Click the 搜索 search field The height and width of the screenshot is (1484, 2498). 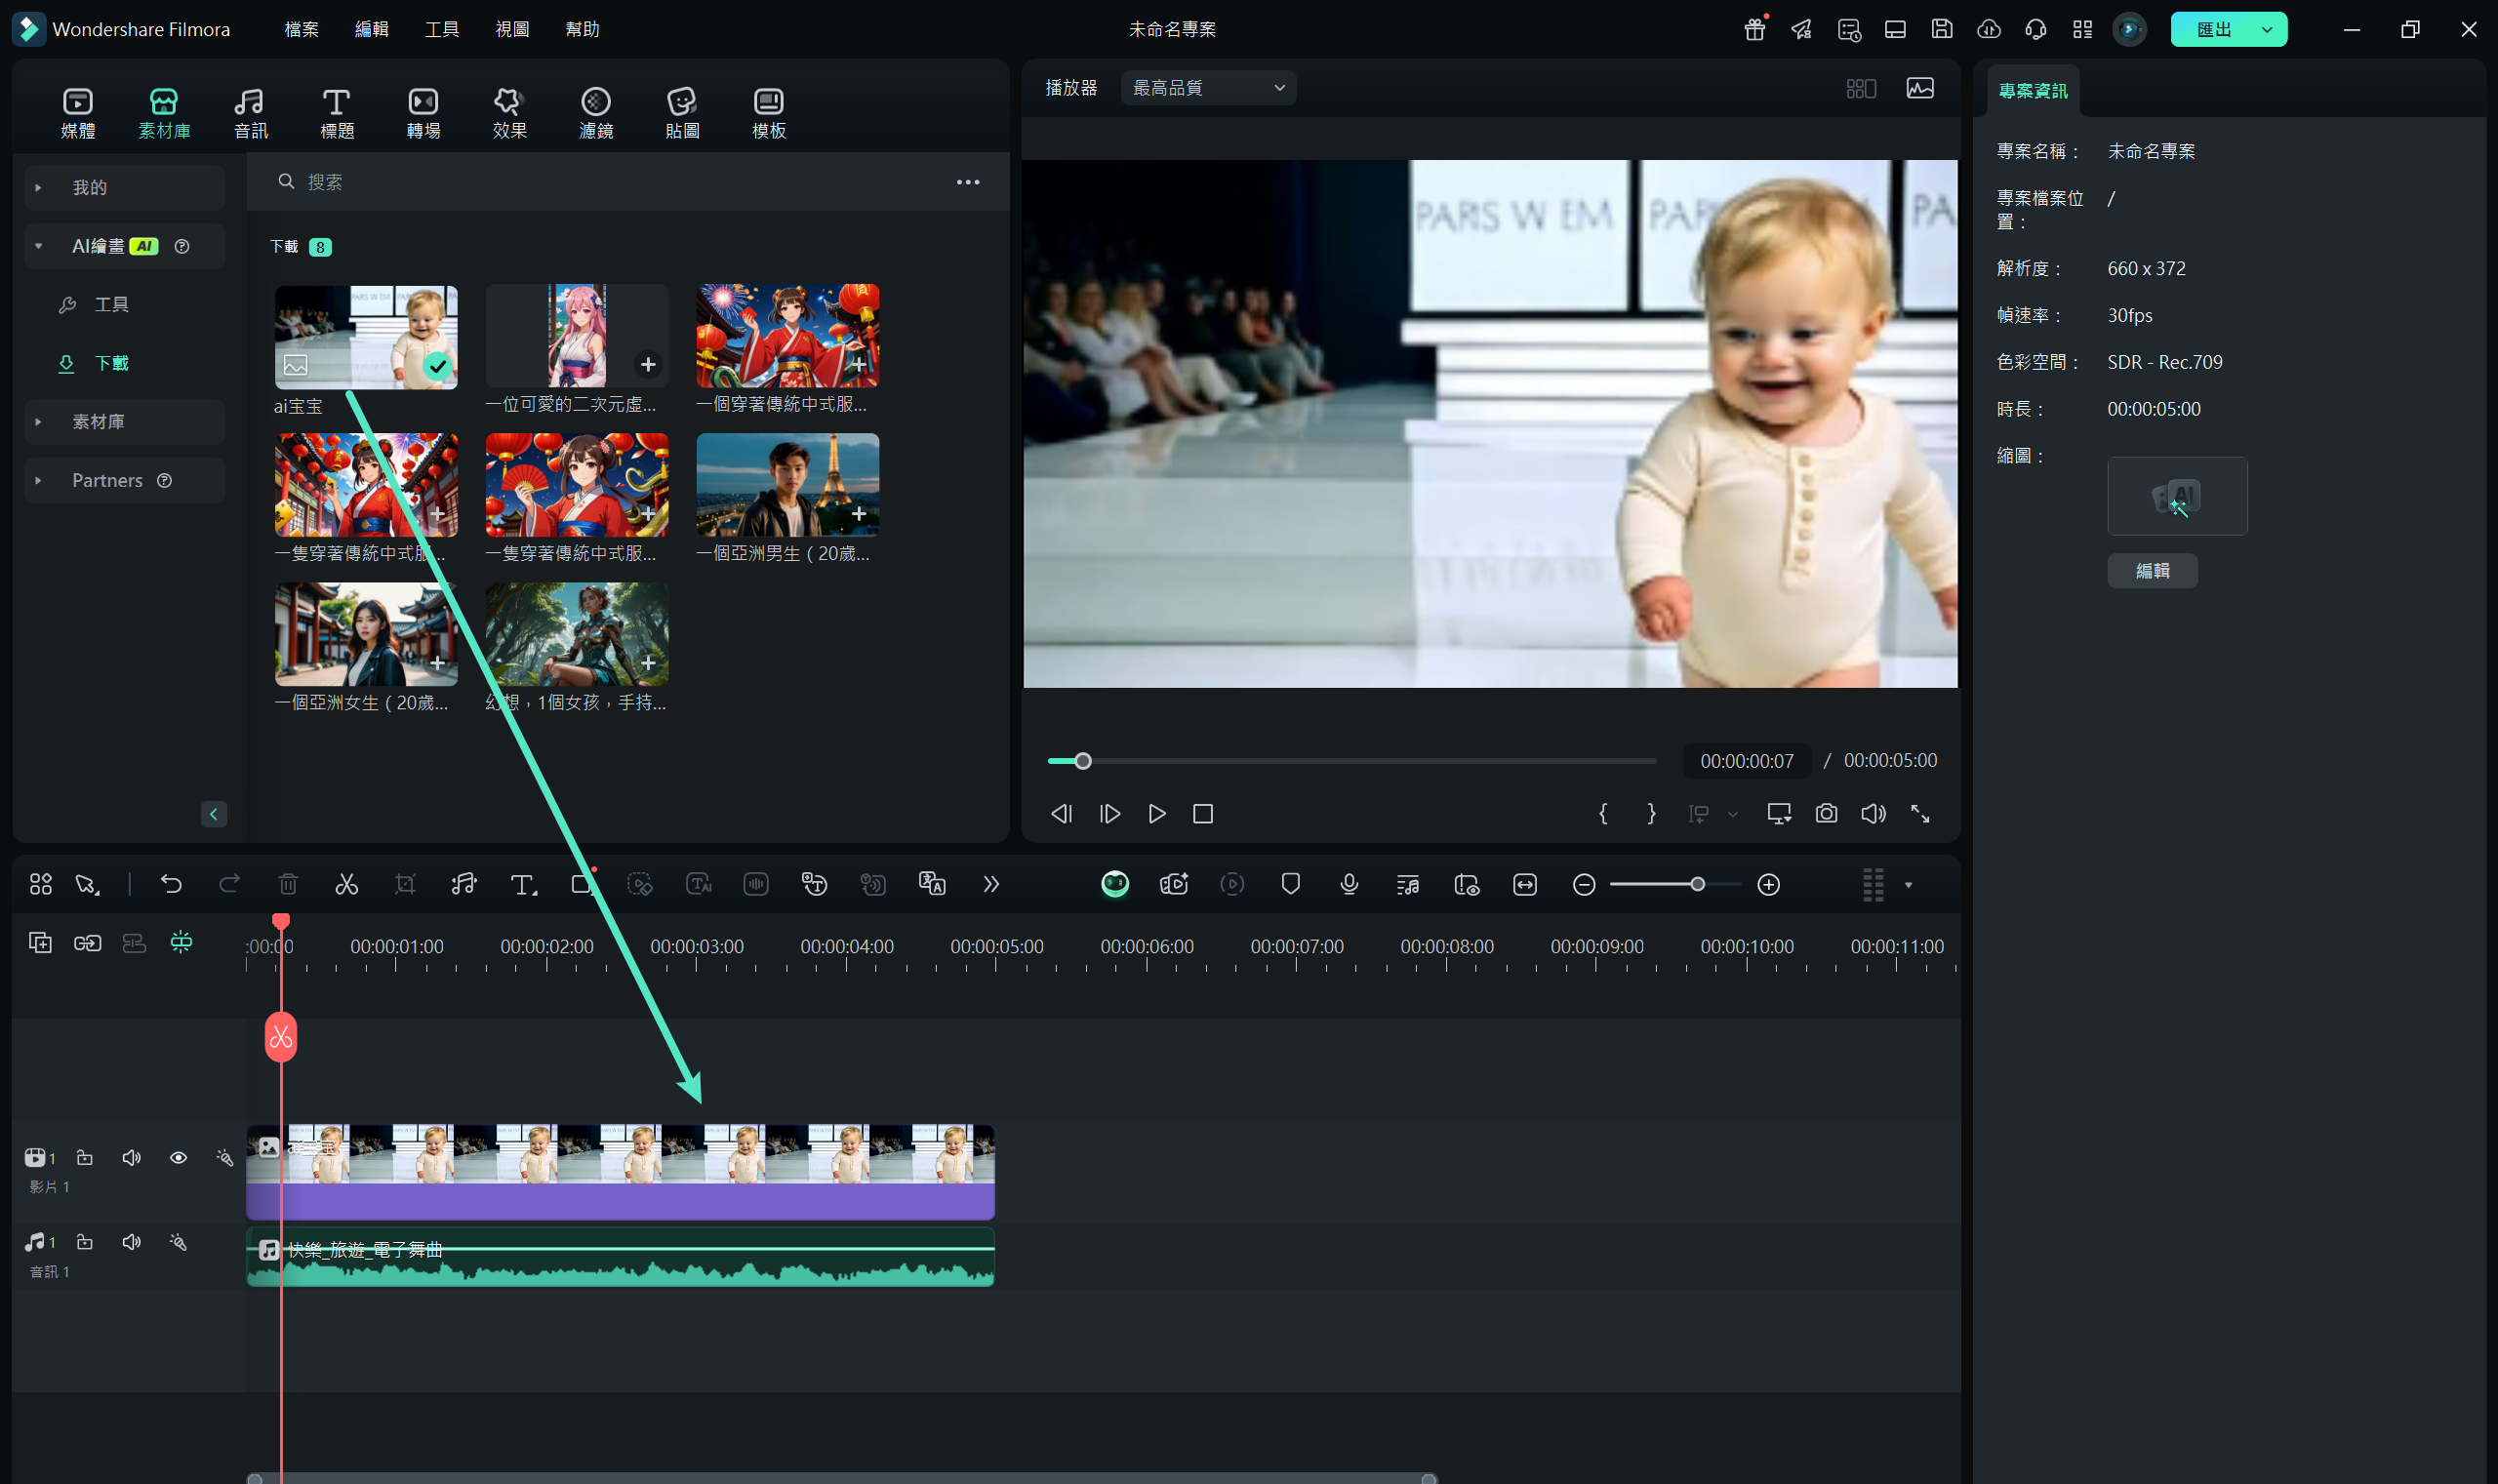tap(610, 182)
